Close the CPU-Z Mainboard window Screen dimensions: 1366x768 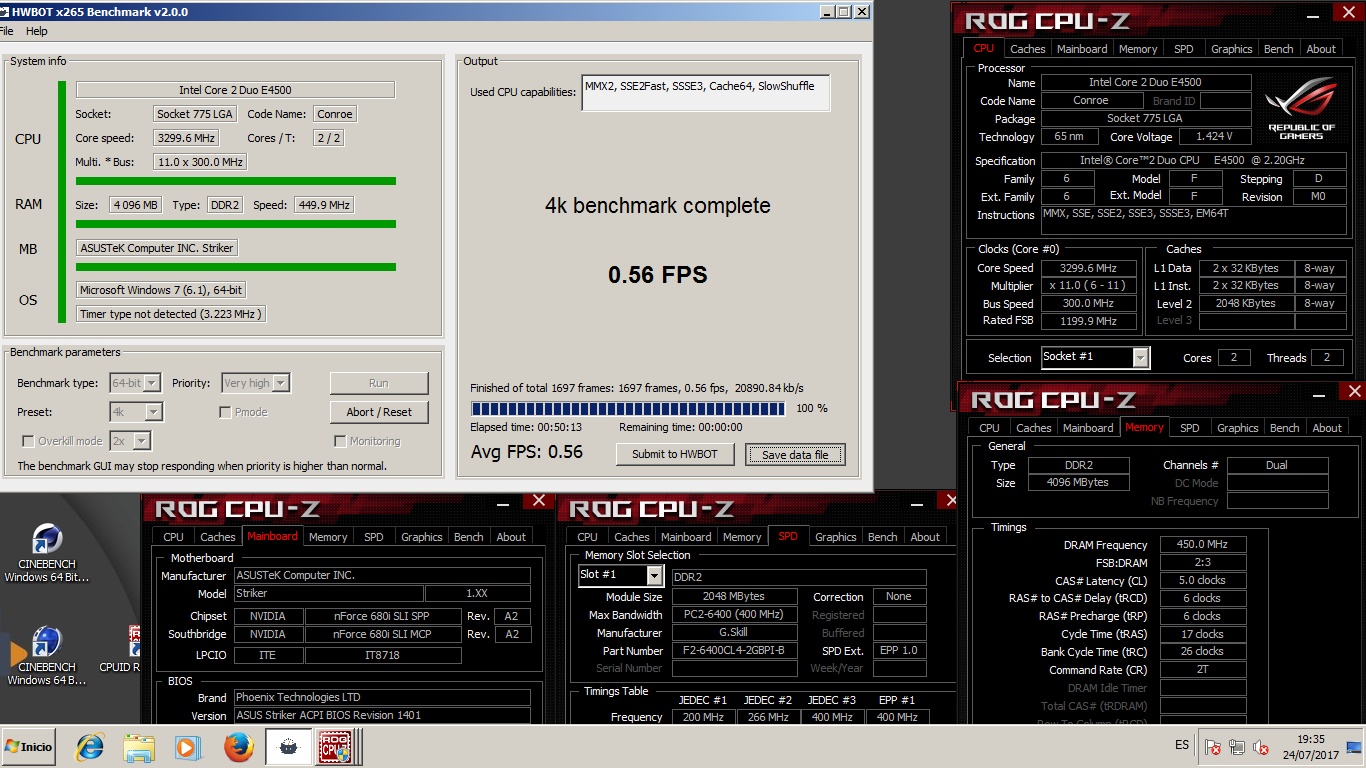coord(539,501)
